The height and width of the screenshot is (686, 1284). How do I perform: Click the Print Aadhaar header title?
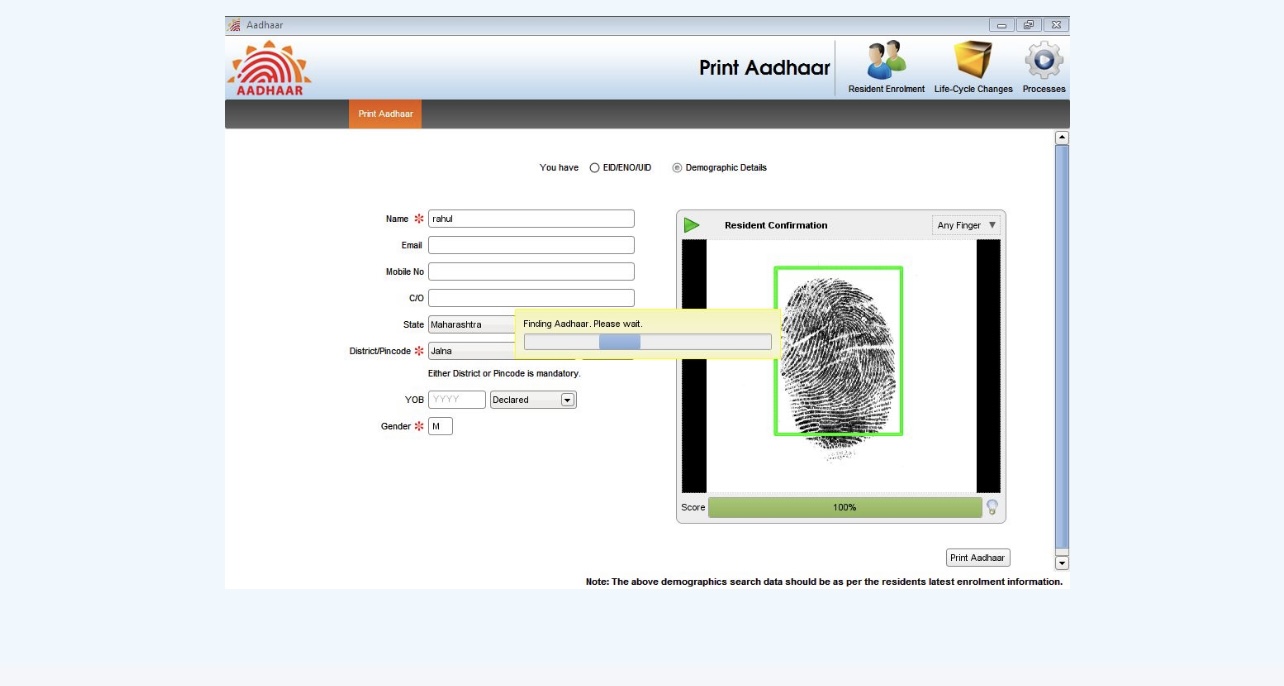(x=765, y=68)
